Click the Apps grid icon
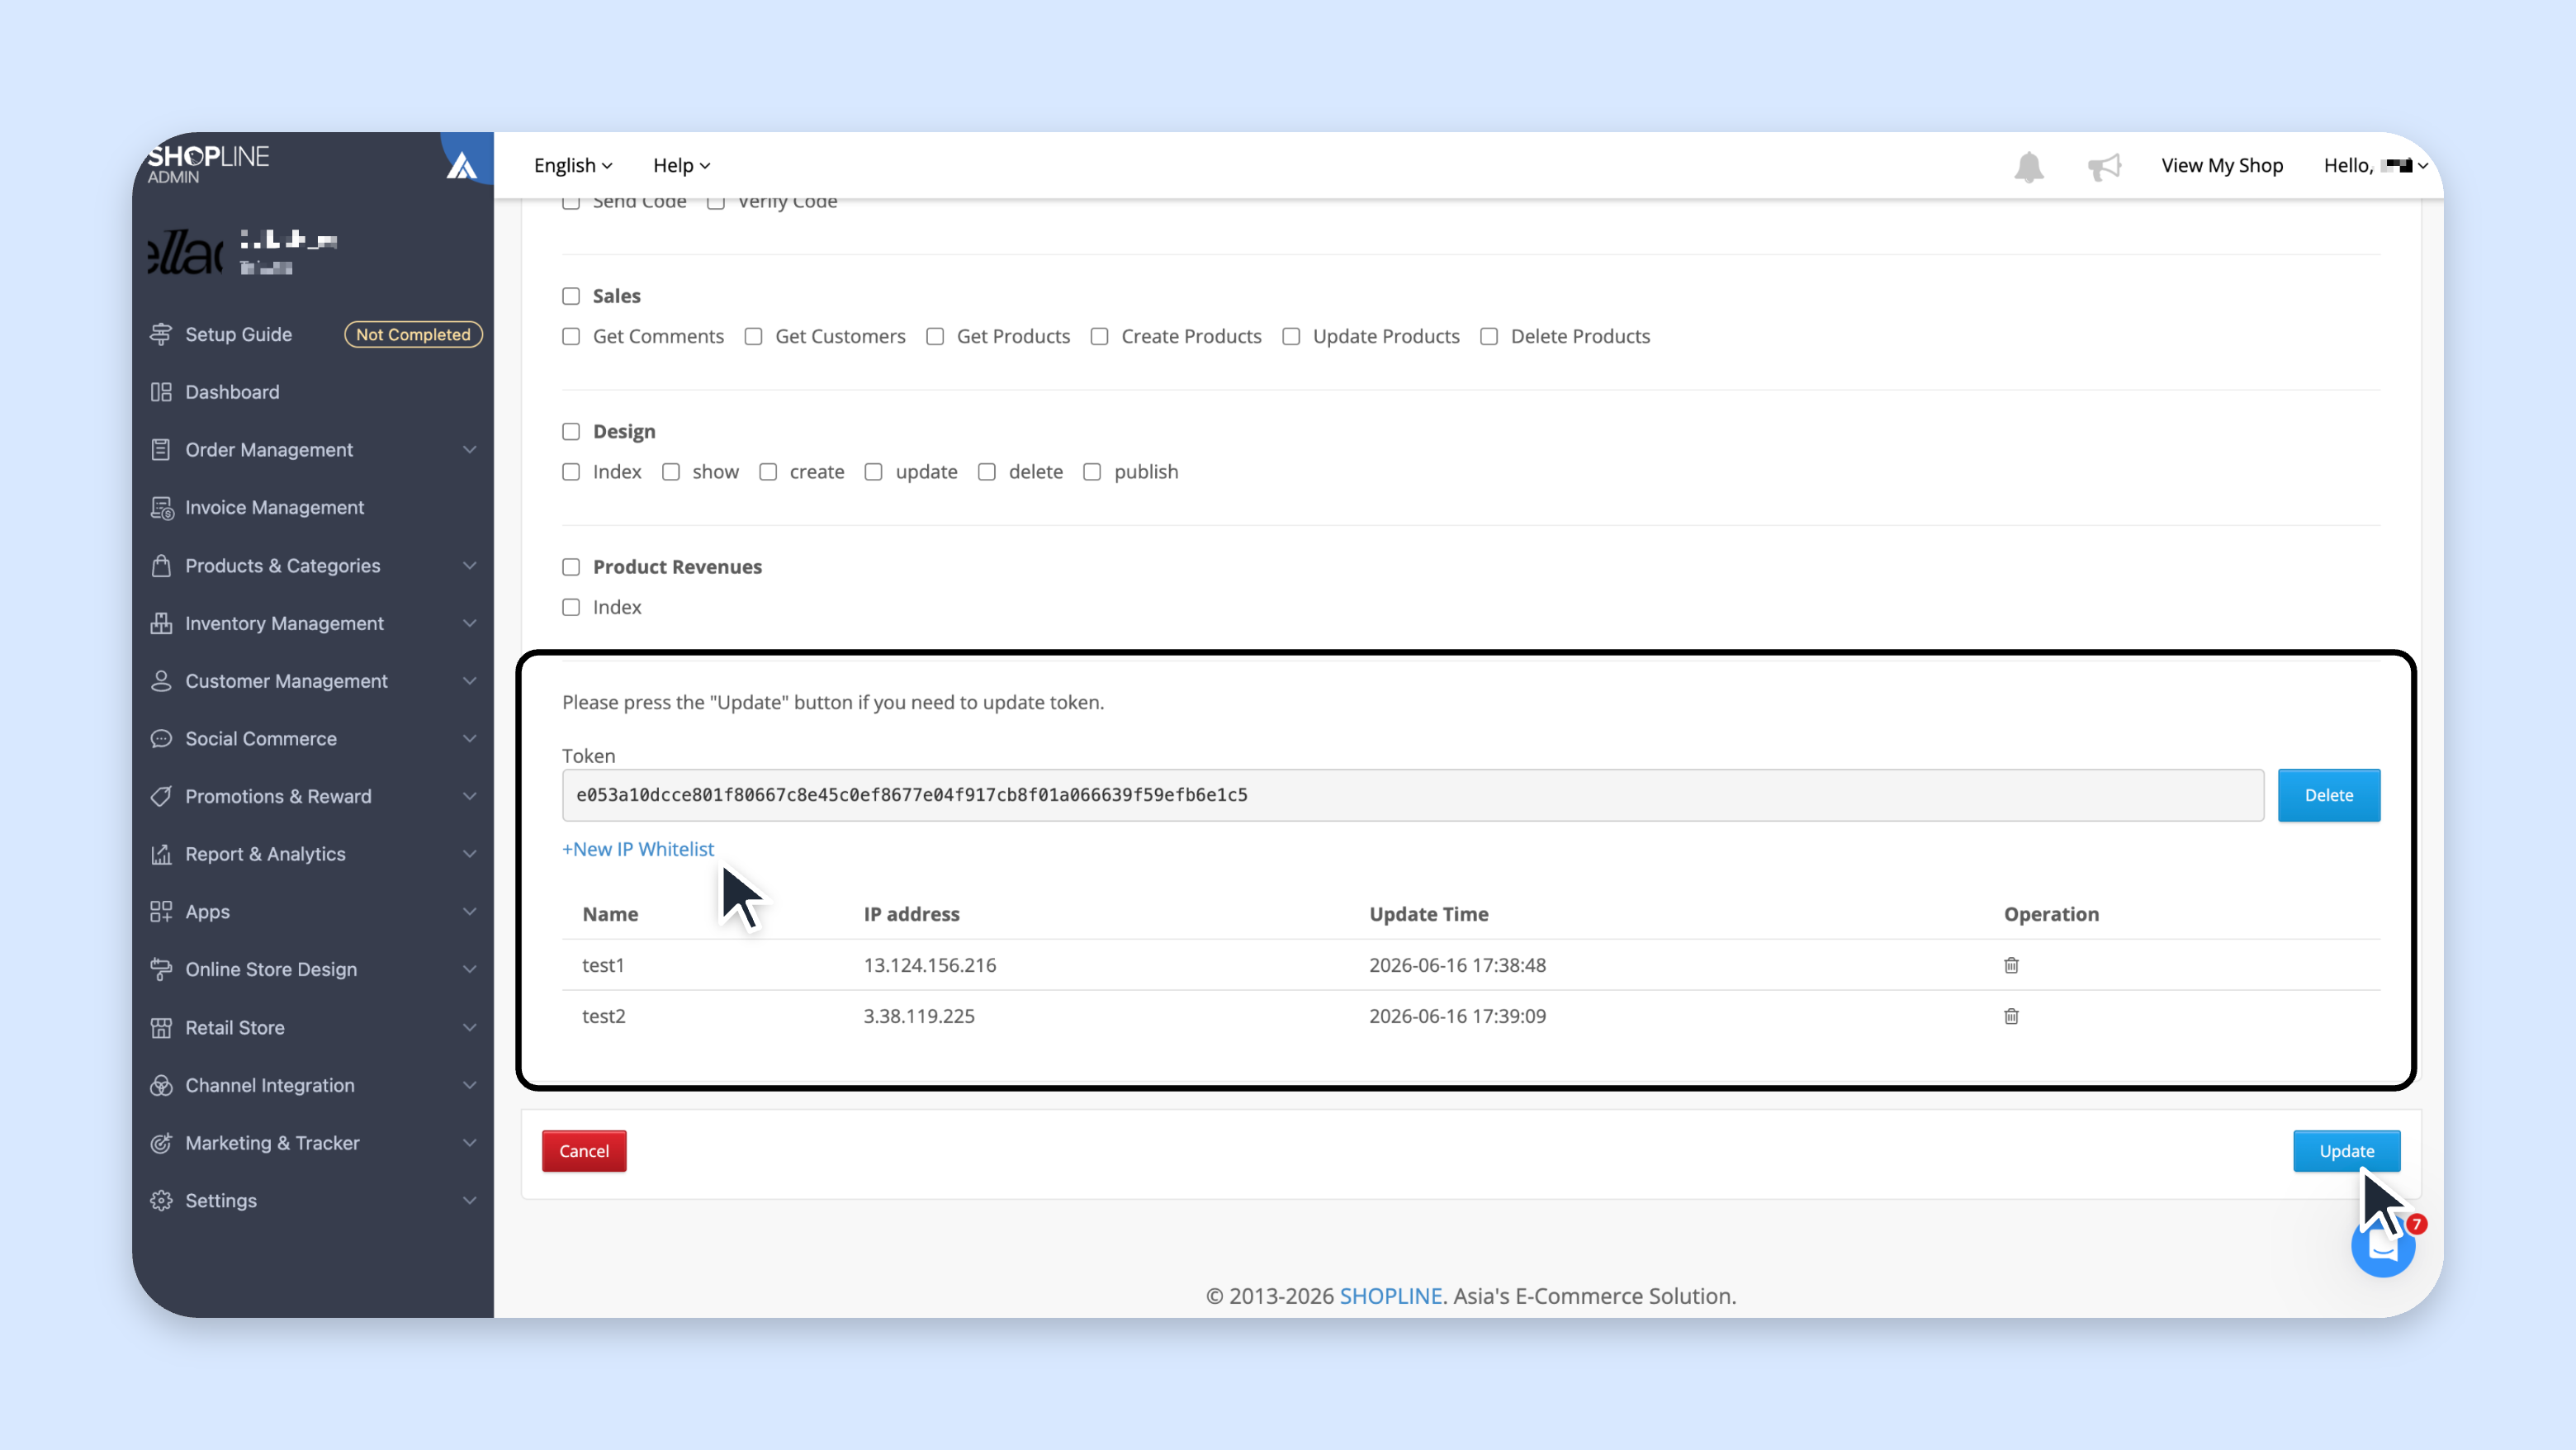The image size is (2576, 1450). click(160, 912)
